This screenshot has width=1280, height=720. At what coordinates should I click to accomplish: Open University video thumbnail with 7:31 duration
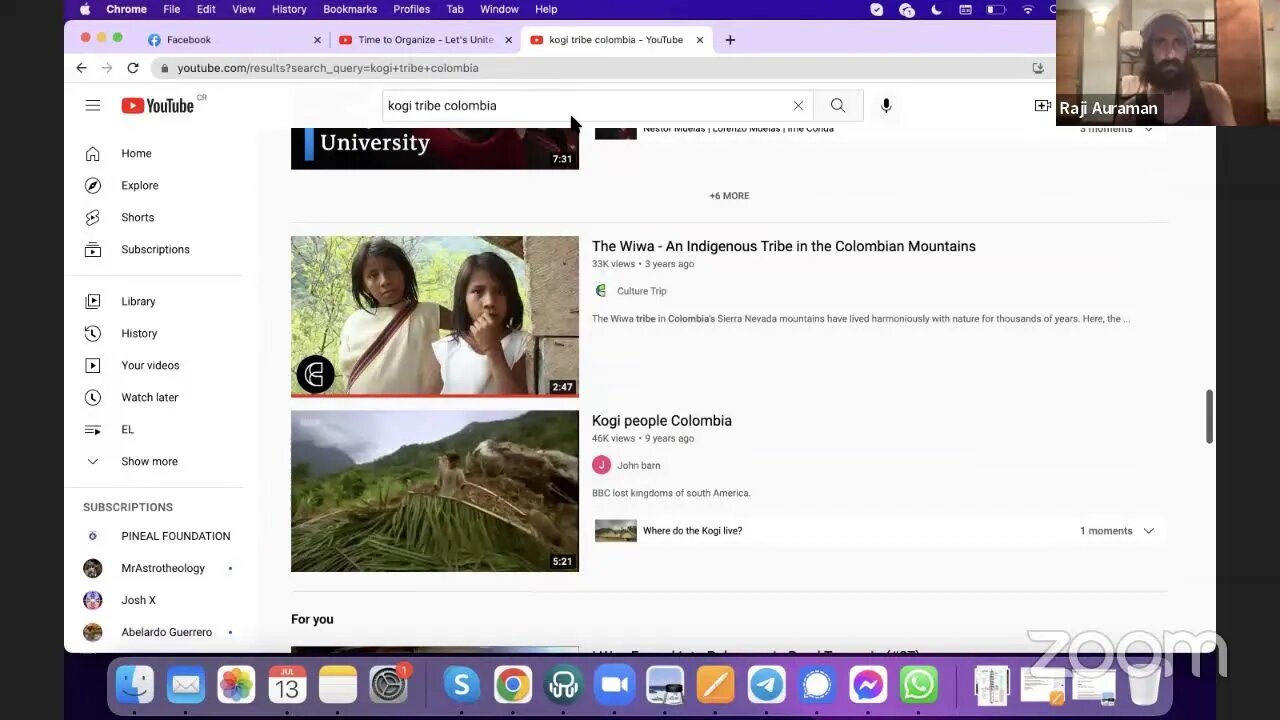[435, 149]
